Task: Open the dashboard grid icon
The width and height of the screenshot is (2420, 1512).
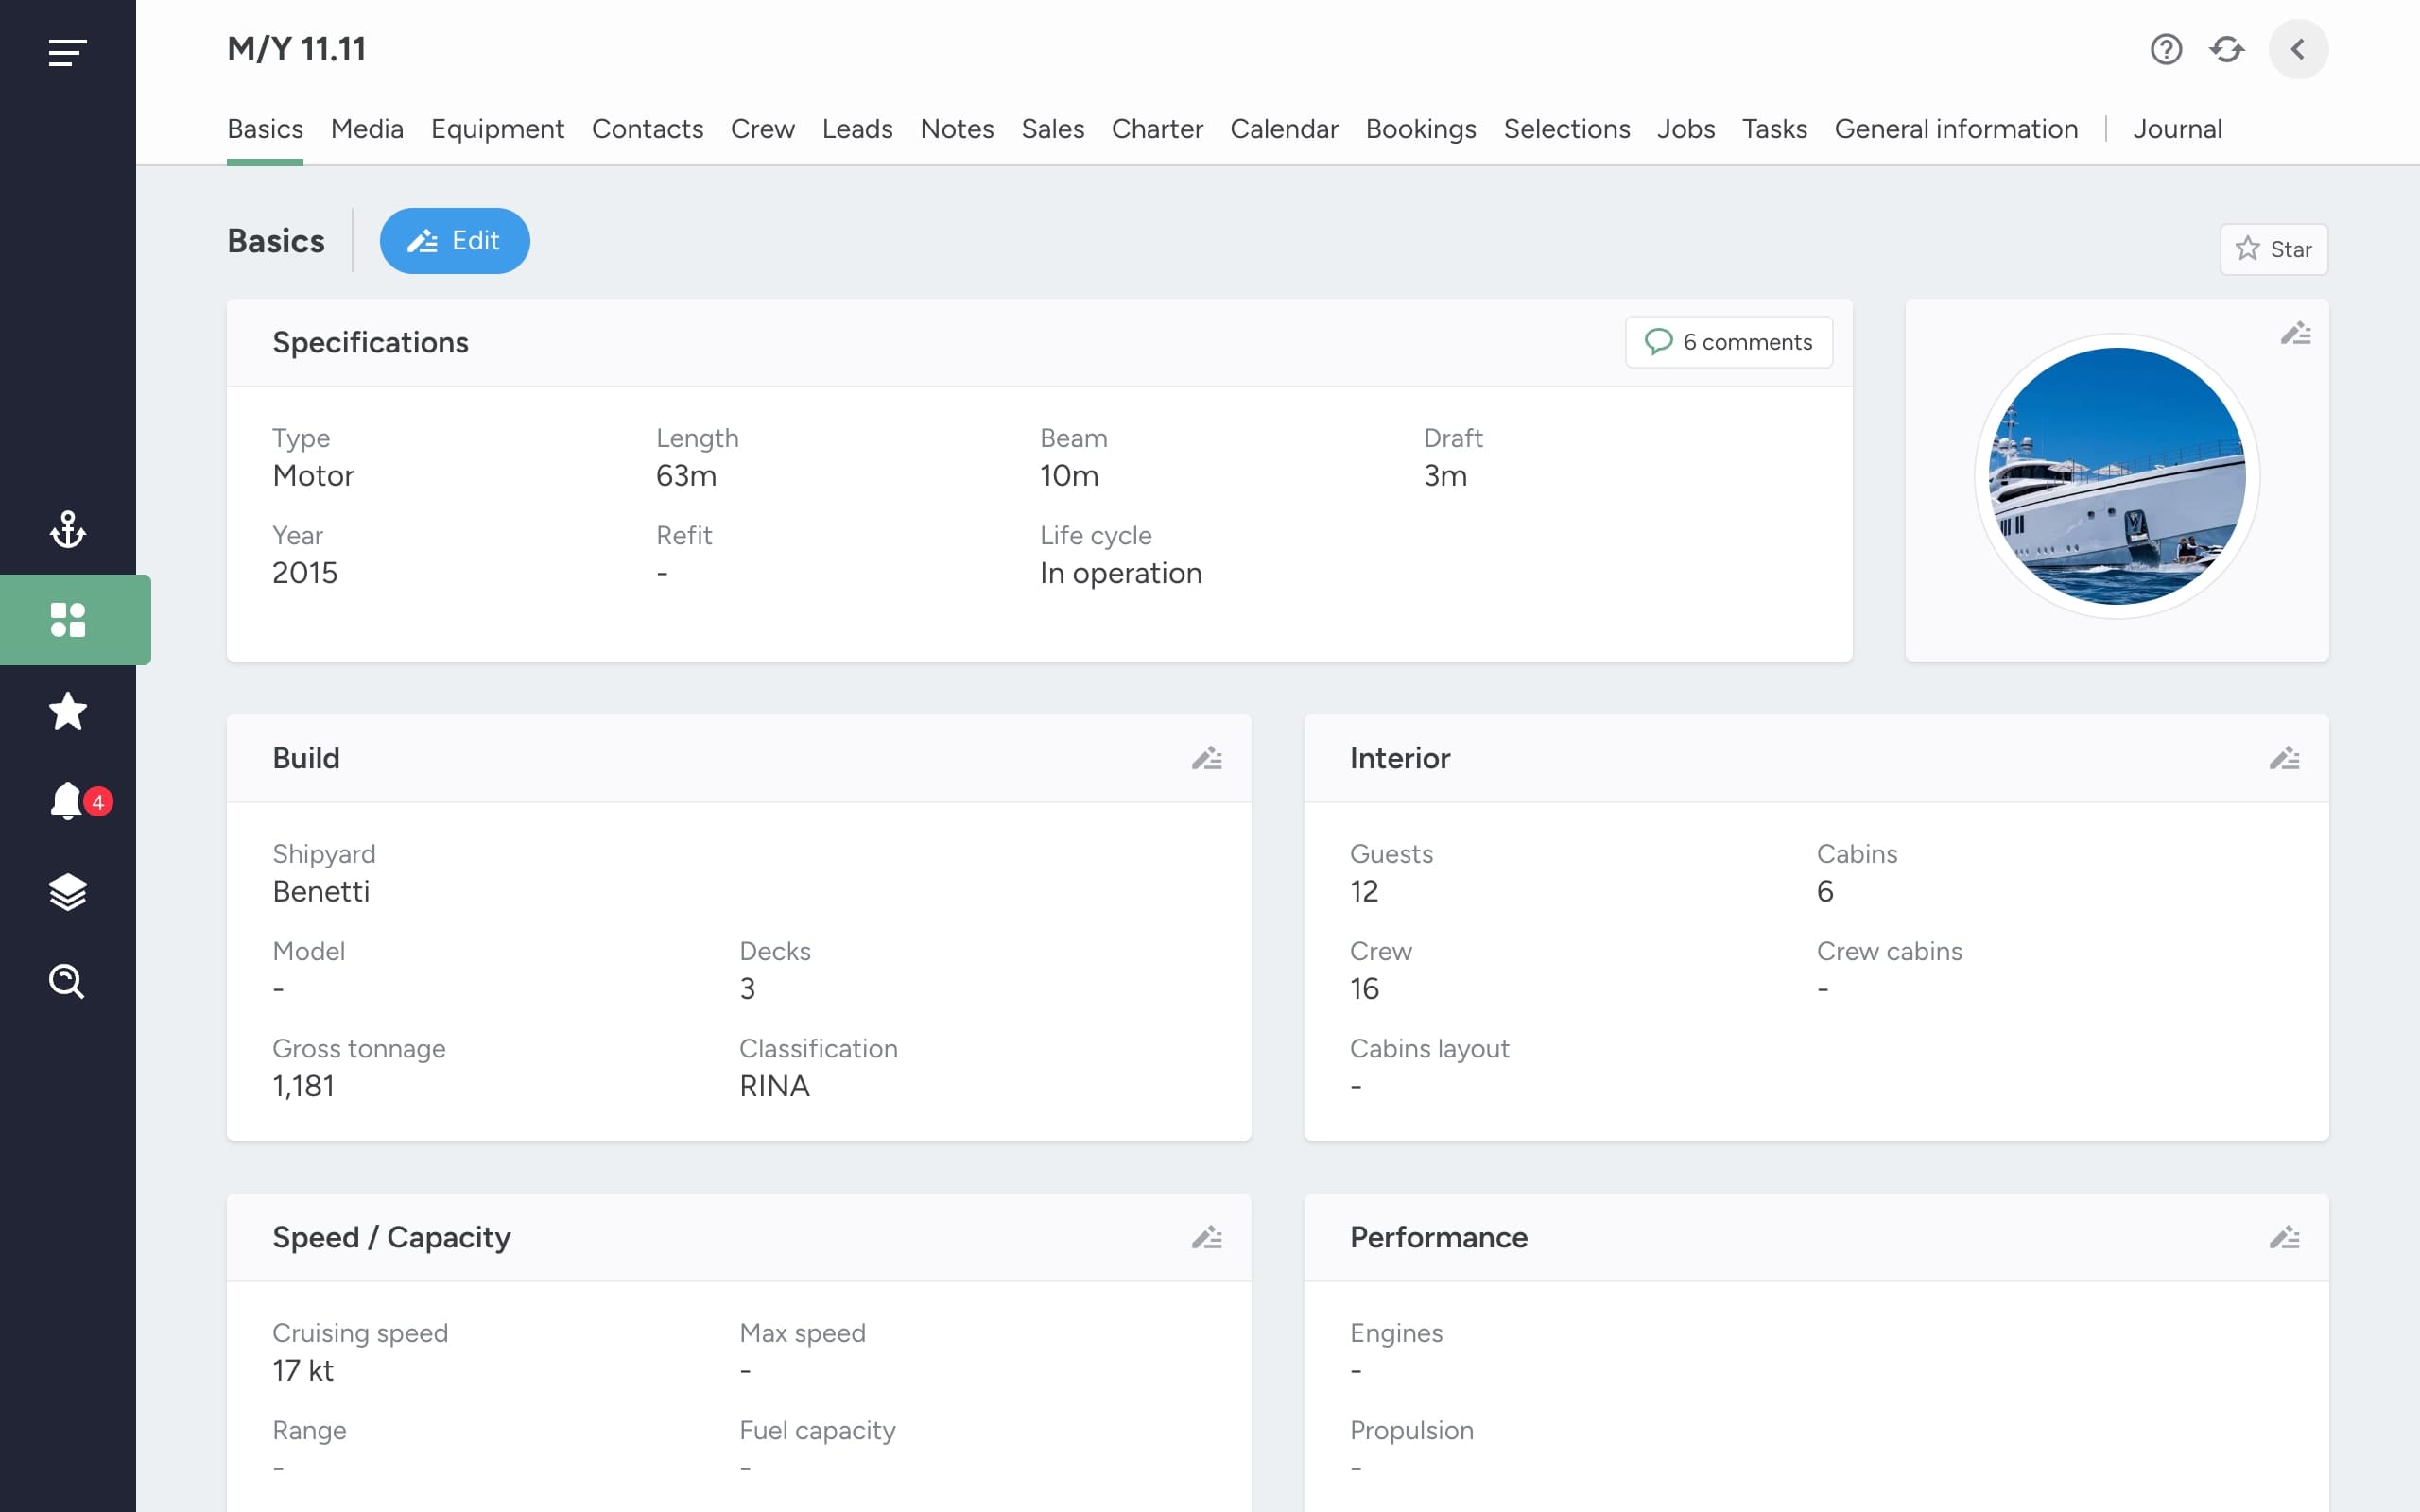Action: (68, 620)
